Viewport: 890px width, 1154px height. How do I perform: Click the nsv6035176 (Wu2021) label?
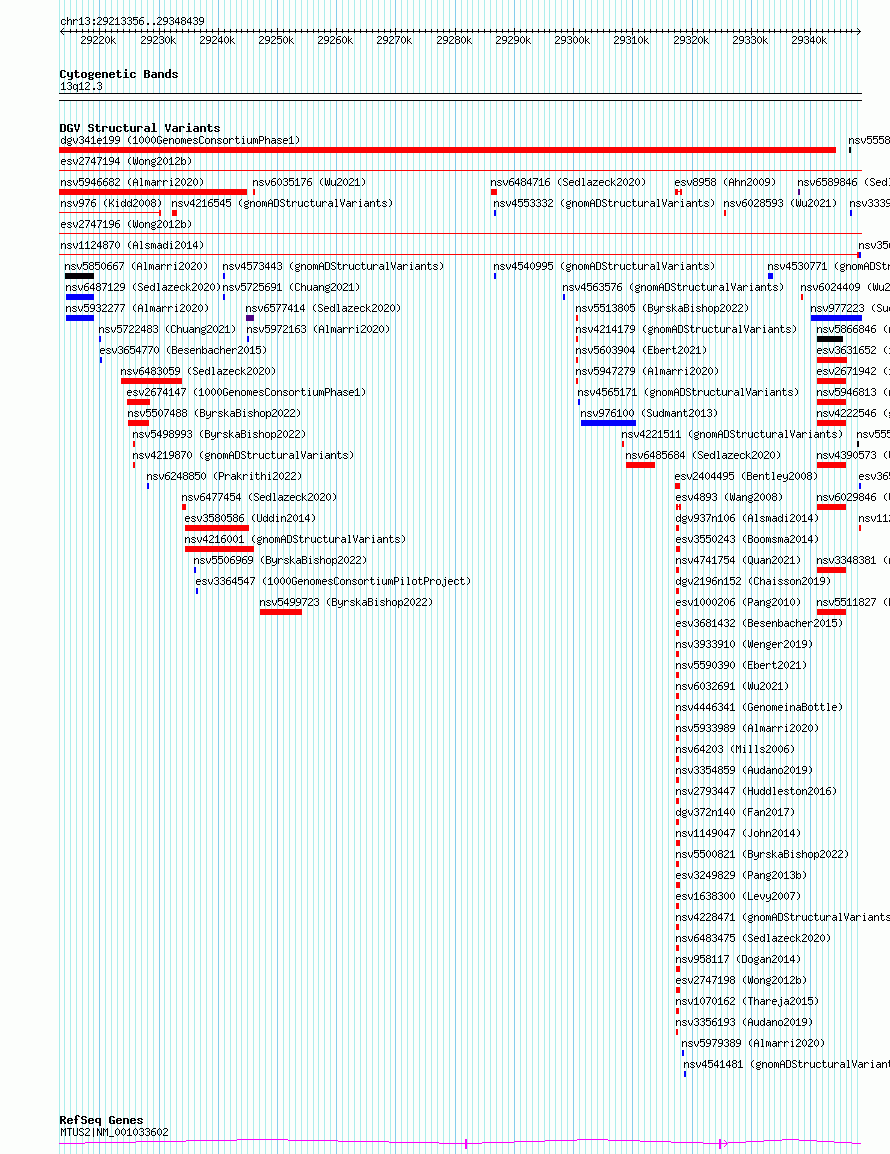point(309,183)
